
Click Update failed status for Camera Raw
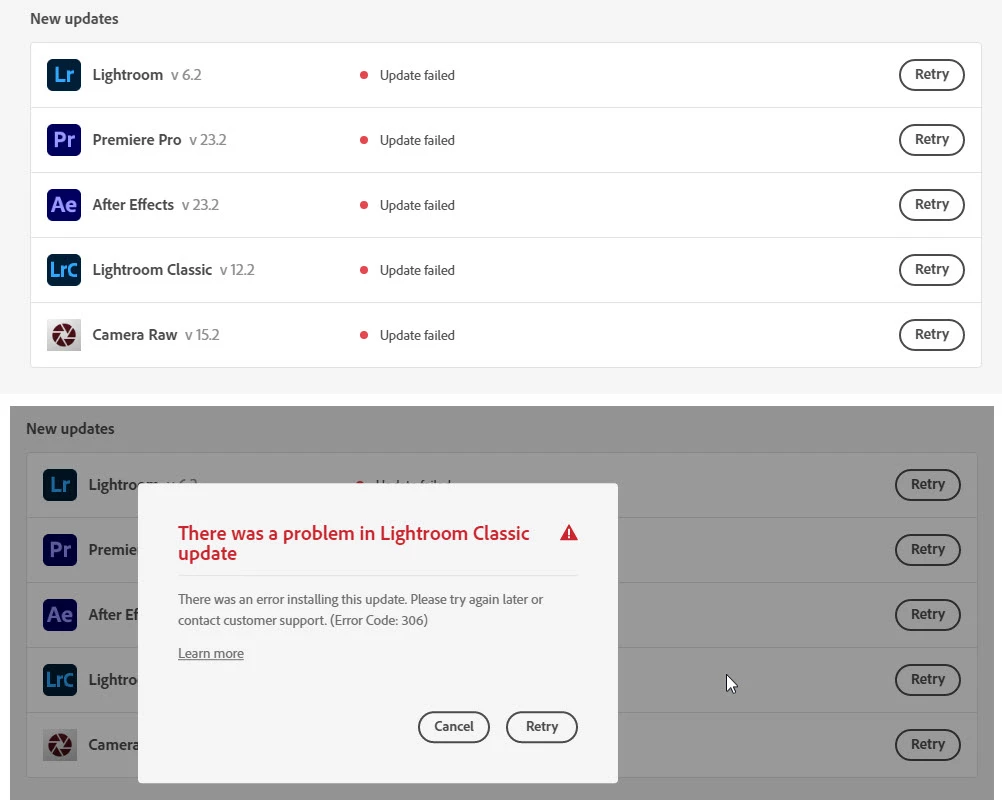417,335
